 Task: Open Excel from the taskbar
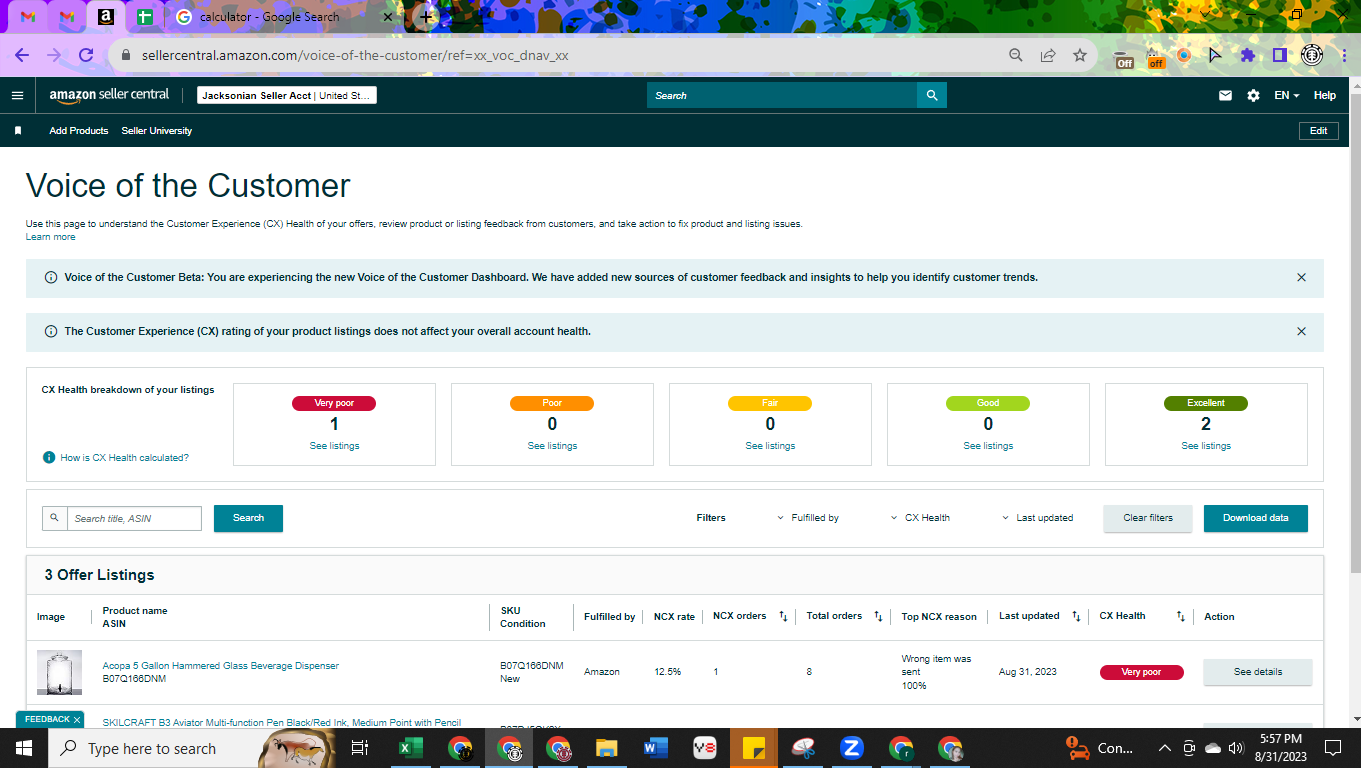click(410, 748)
